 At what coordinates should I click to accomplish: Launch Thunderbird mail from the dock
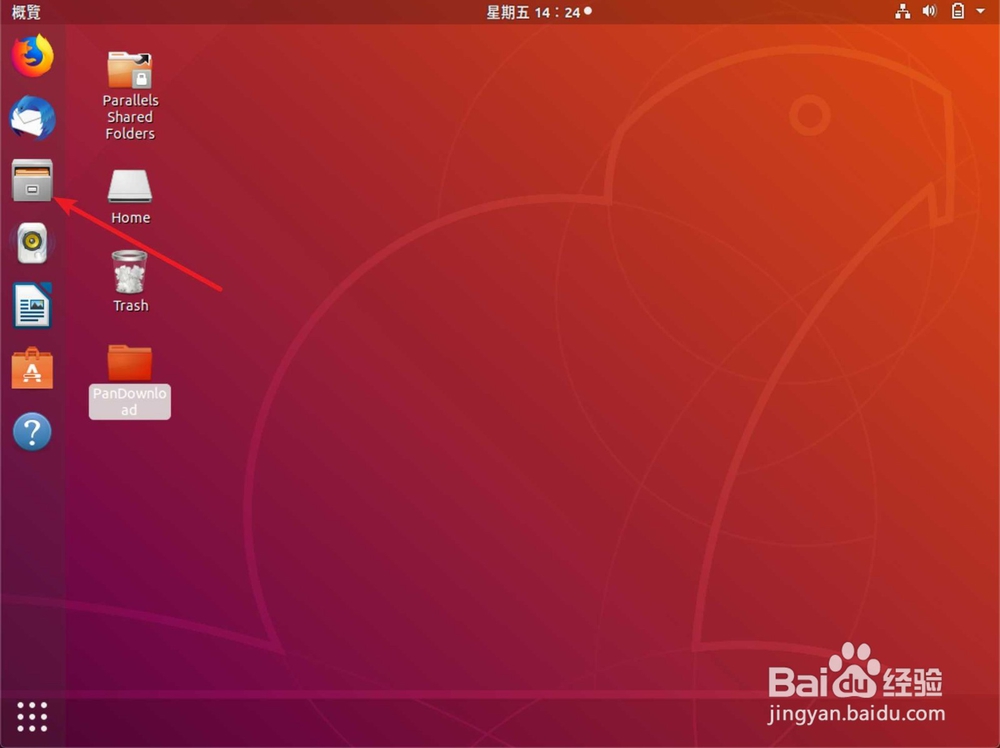tap(33, 118)
